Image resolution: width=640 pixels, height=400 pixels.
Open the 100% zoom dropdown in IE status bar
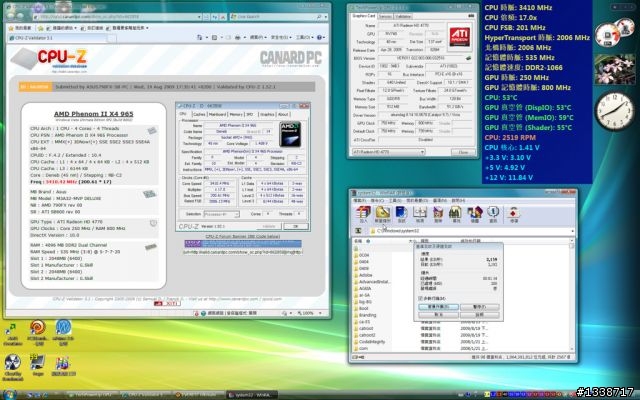coord(320,313)
